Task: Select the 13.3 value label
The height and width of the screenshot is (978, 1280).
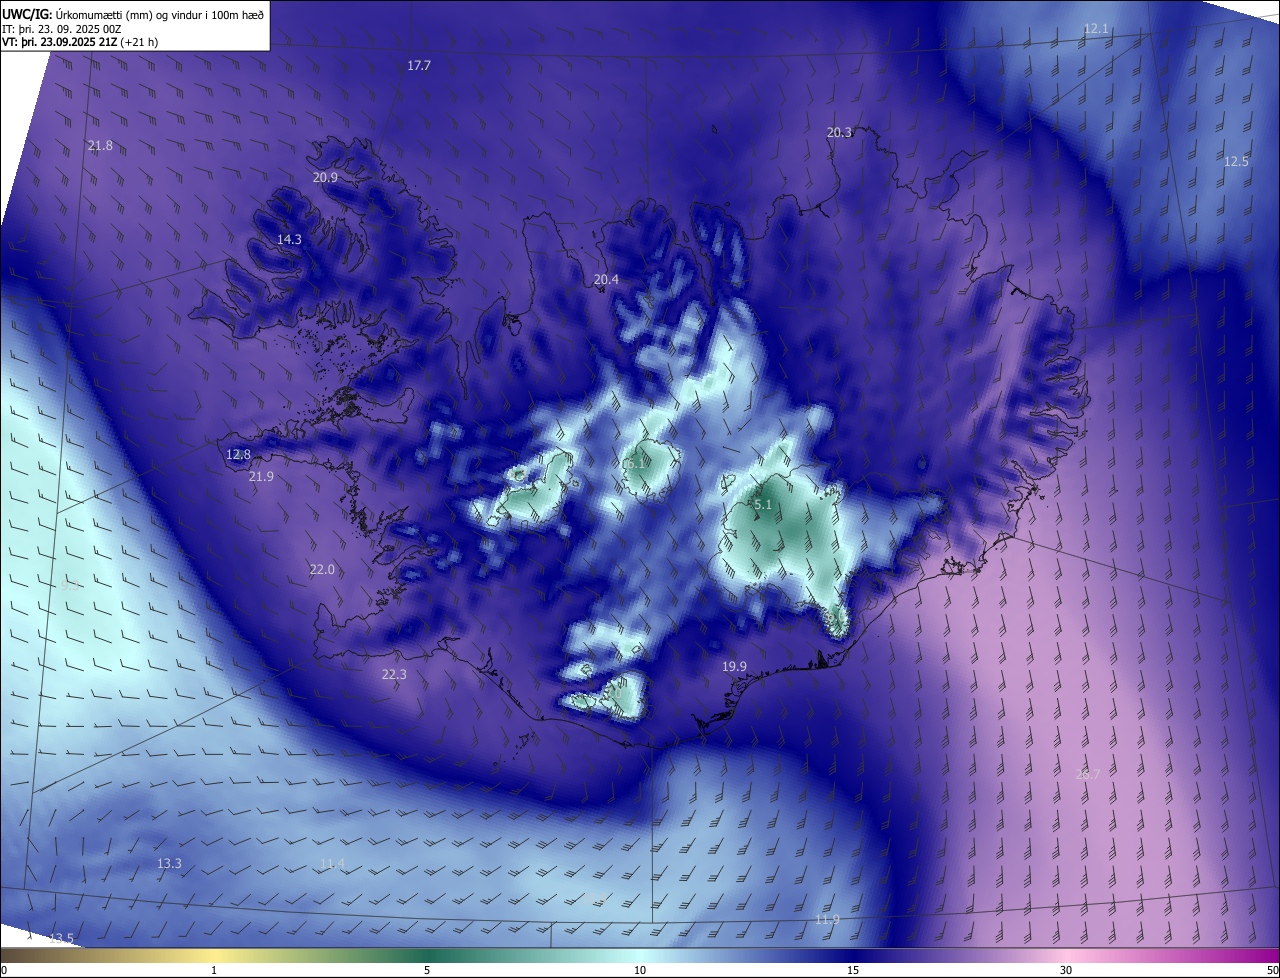Action: (169, 863)
